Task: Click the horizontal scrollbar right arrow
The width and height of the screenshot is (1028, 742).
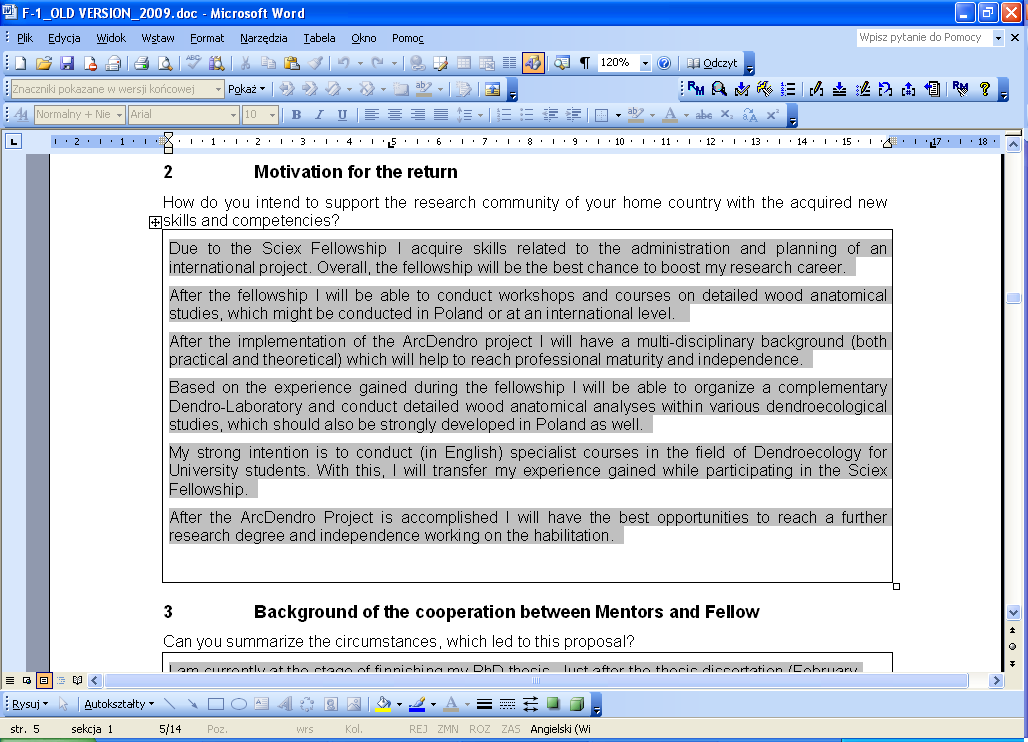Action: pos(997,680)
